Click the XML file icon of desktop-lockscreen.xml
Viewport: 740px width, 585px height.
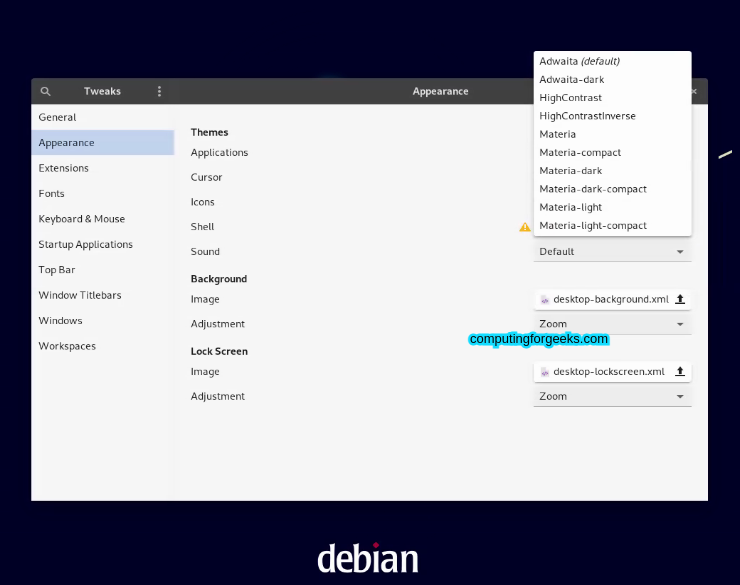point(545,372)
